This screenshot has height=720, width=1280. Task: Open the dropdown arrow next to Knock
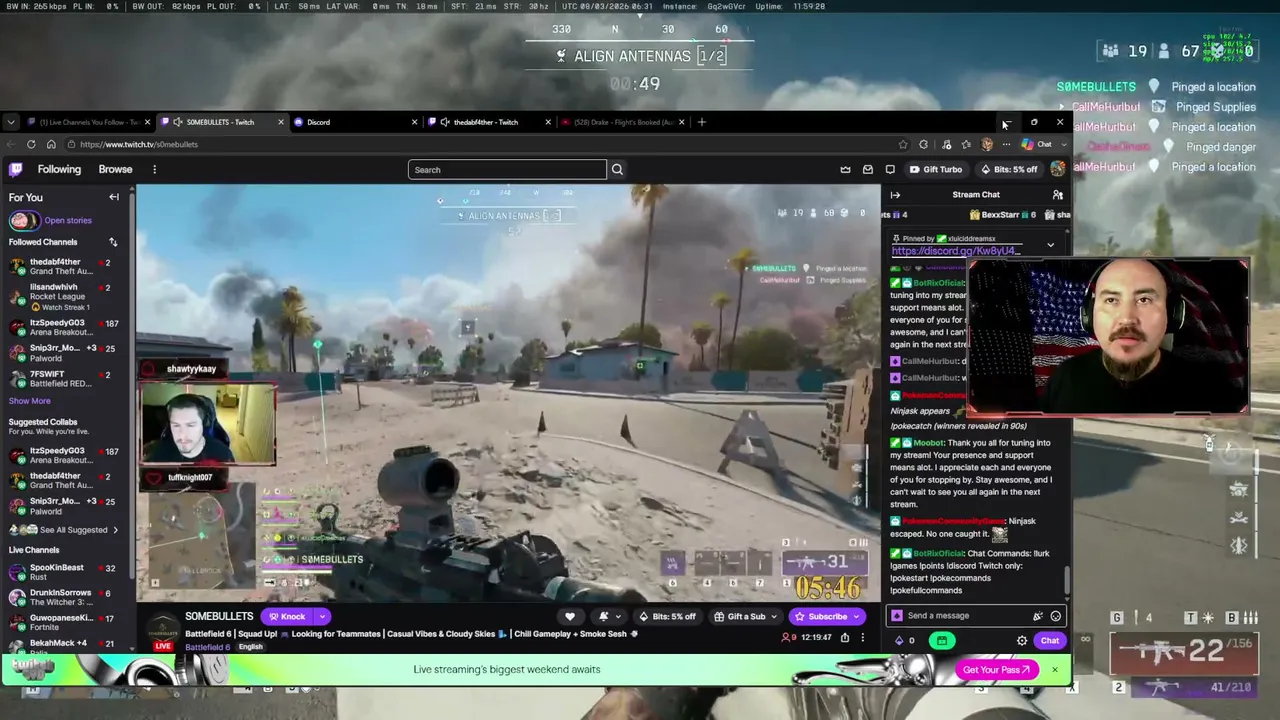[321, 616]
